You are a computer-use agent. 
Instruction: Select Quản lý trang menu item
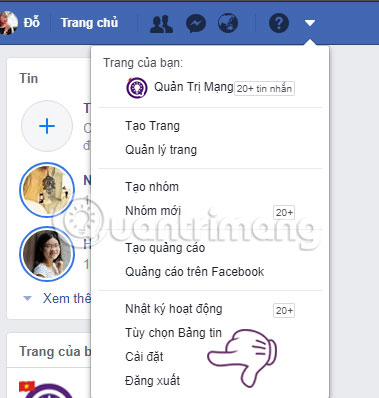[161, 150]
